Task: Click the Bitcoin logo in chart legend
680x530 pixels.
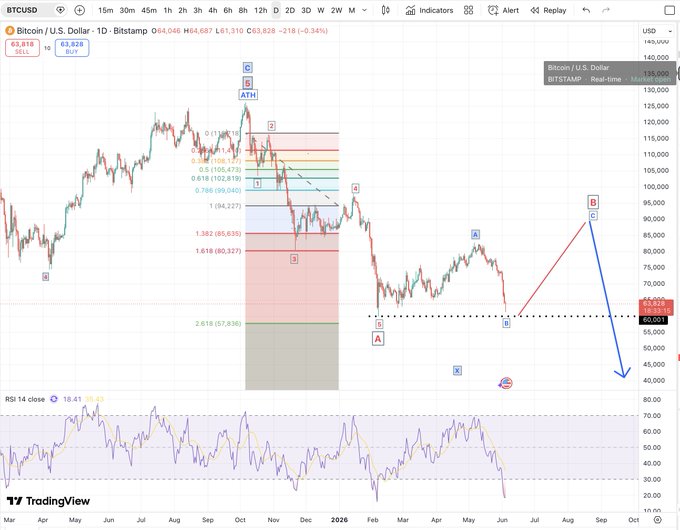Action: [10, 31]
